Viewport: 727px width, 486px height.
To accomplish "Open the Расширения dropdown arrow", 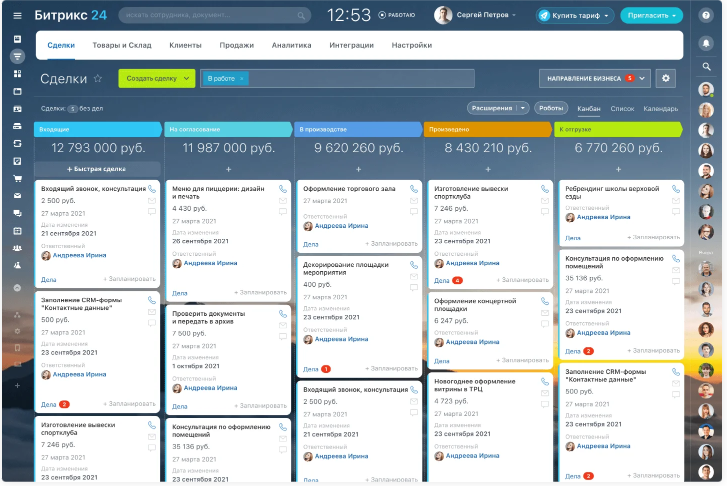I will (x=523, y=108).
